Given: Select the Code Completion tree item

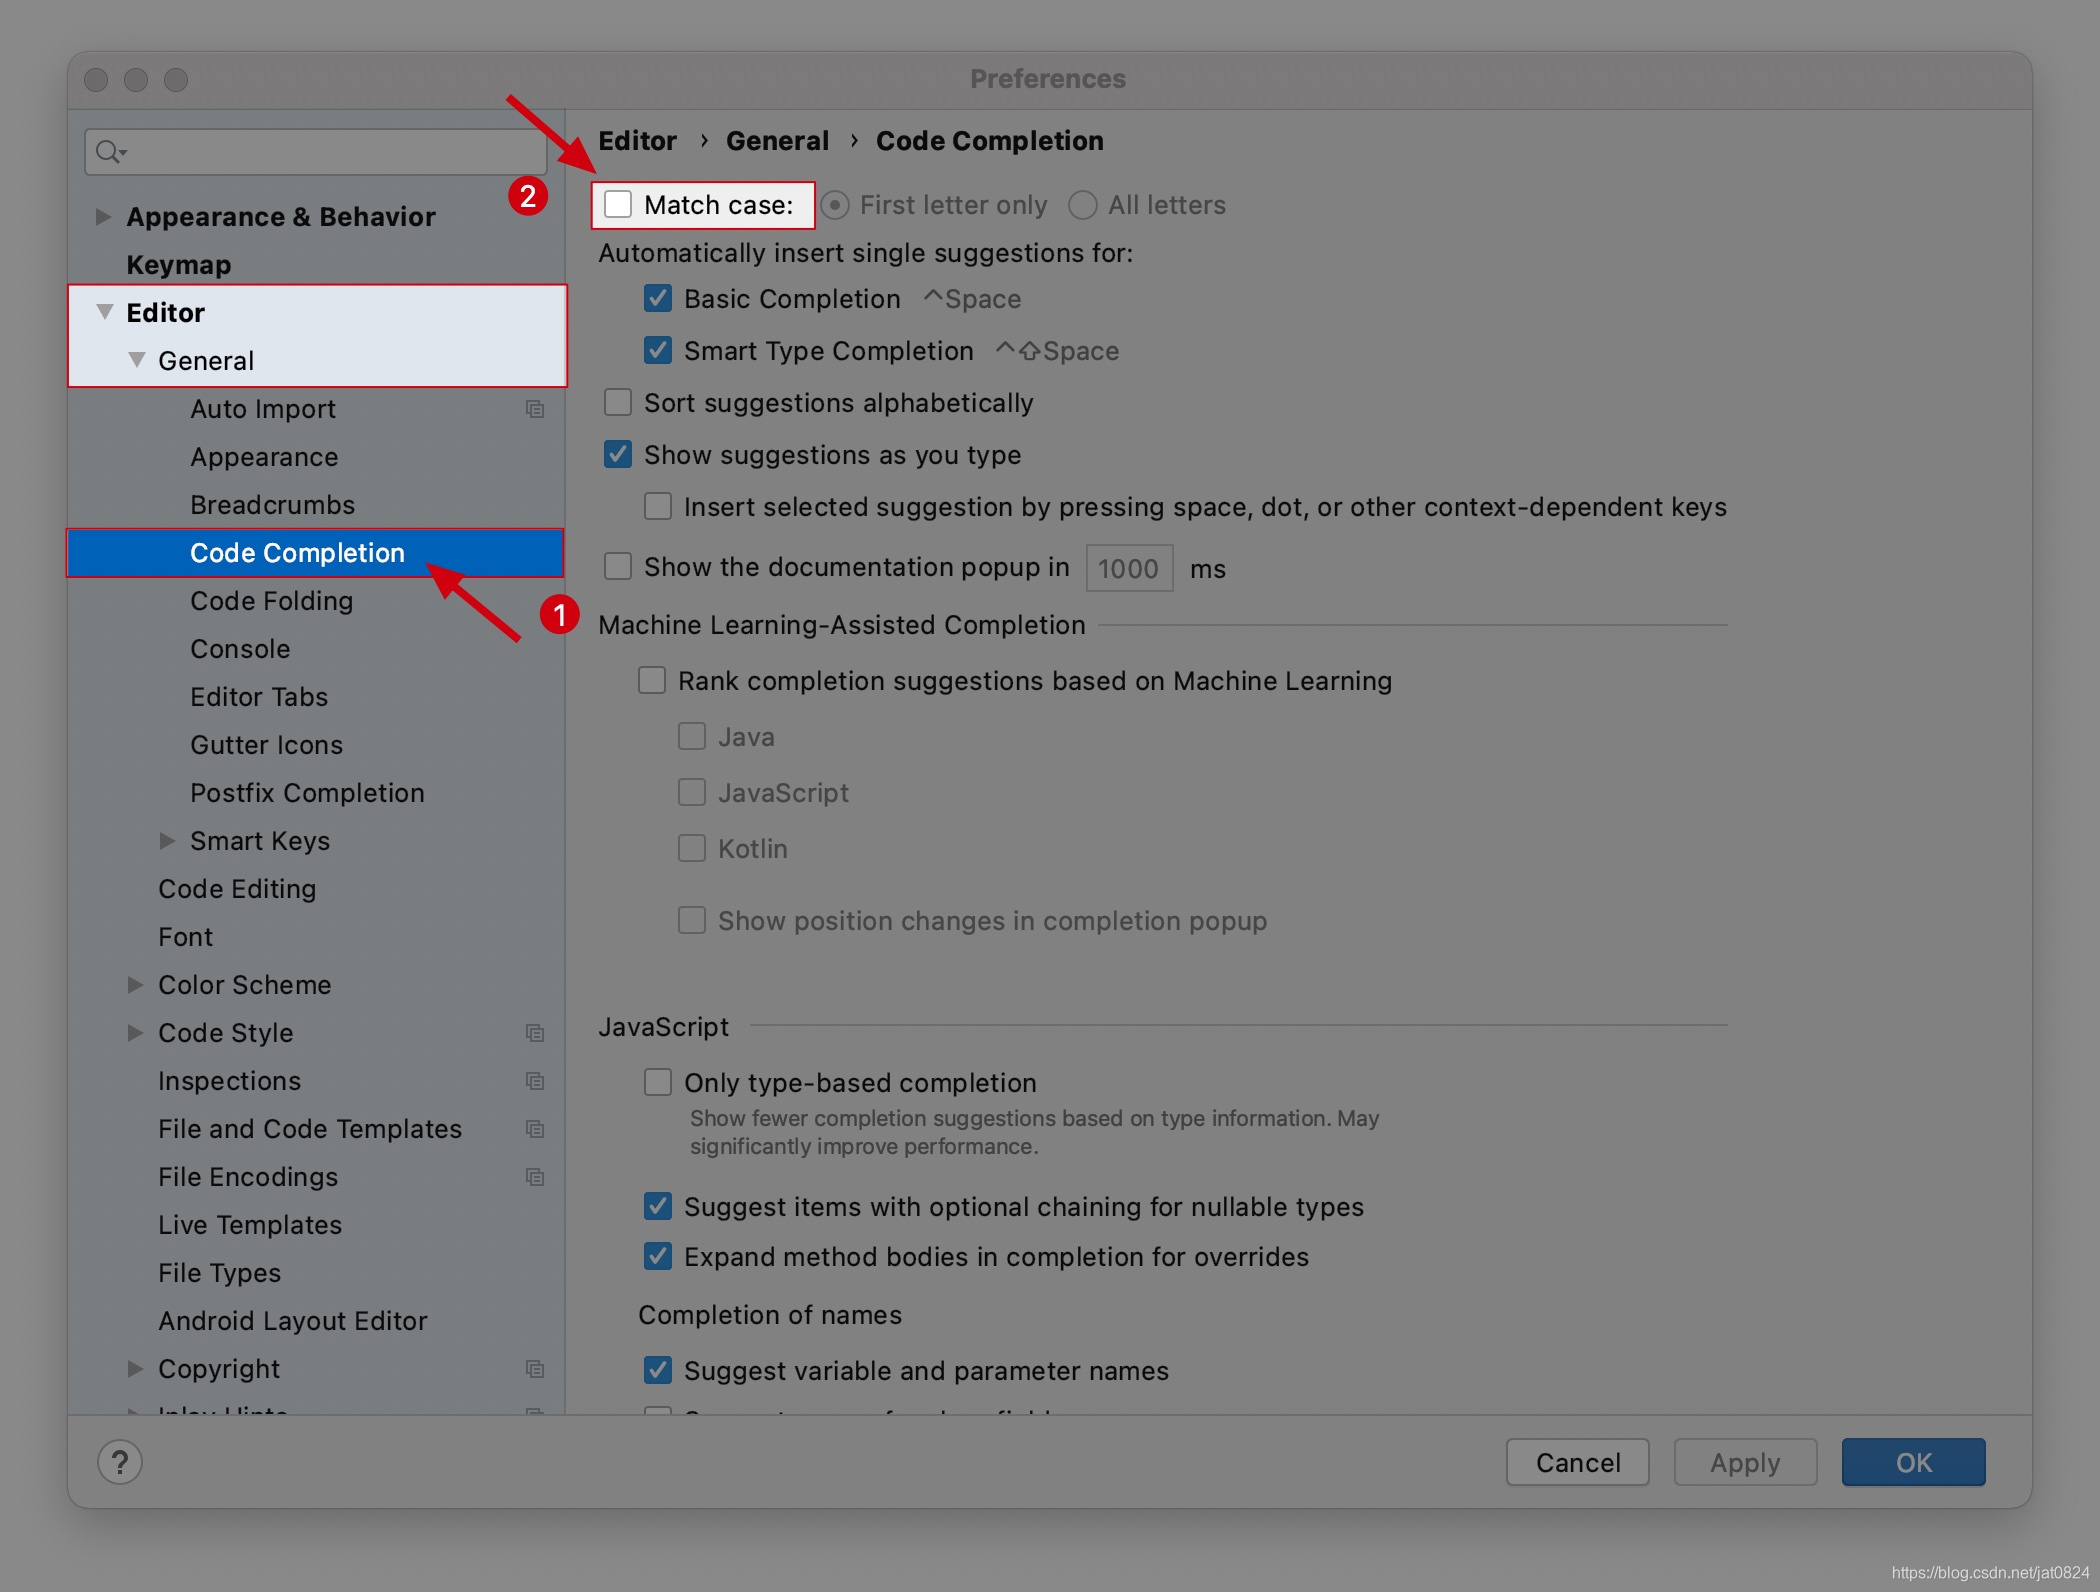Looking at the screenshot, I should pos(316,553).
